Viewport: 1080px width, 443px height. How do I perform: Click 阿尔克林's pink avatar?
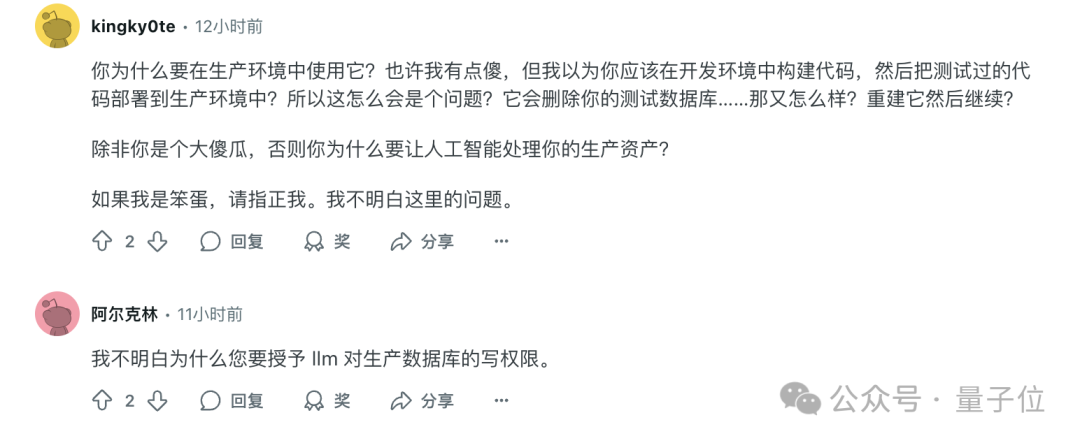[57, 314]
